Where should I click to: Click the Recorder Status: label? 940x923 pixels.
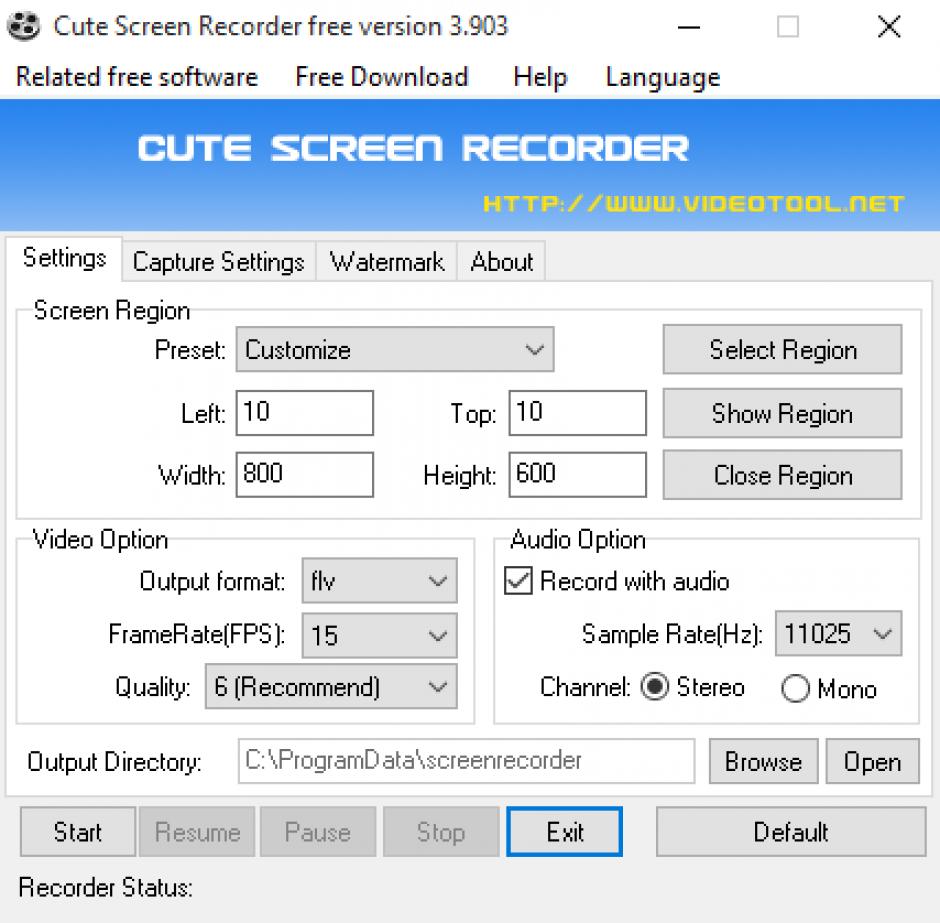[x=106, y=888]
